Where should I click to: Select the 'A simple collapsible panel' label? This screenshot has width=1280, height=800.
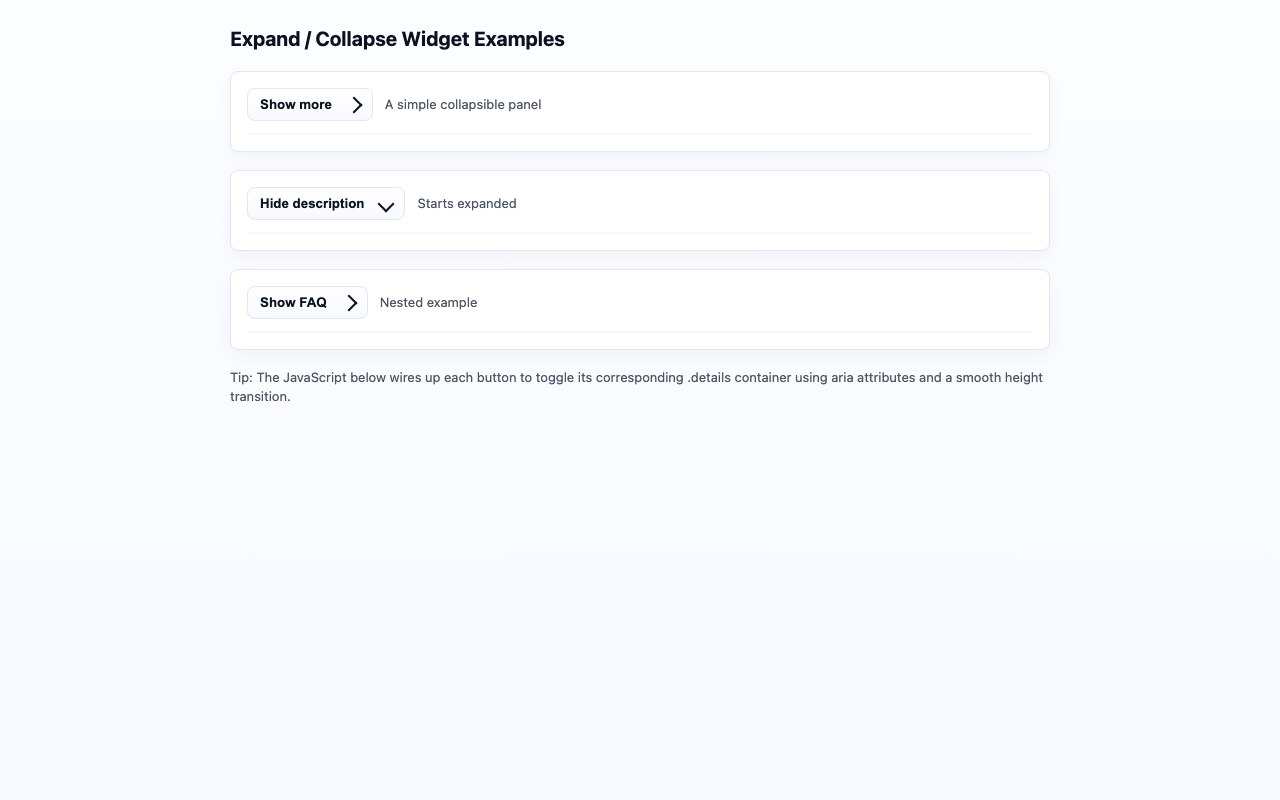462,104
